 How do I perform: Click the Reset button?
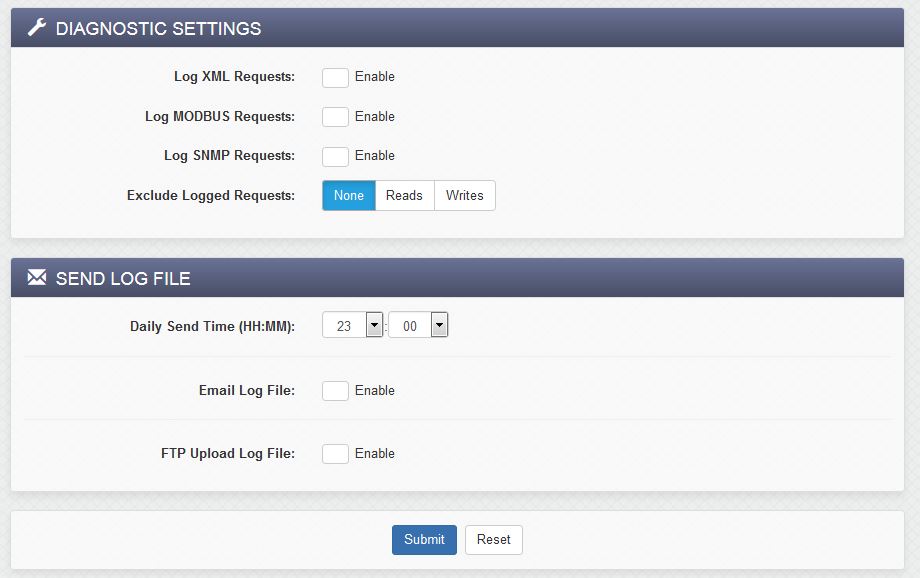[x=493, y=539]
